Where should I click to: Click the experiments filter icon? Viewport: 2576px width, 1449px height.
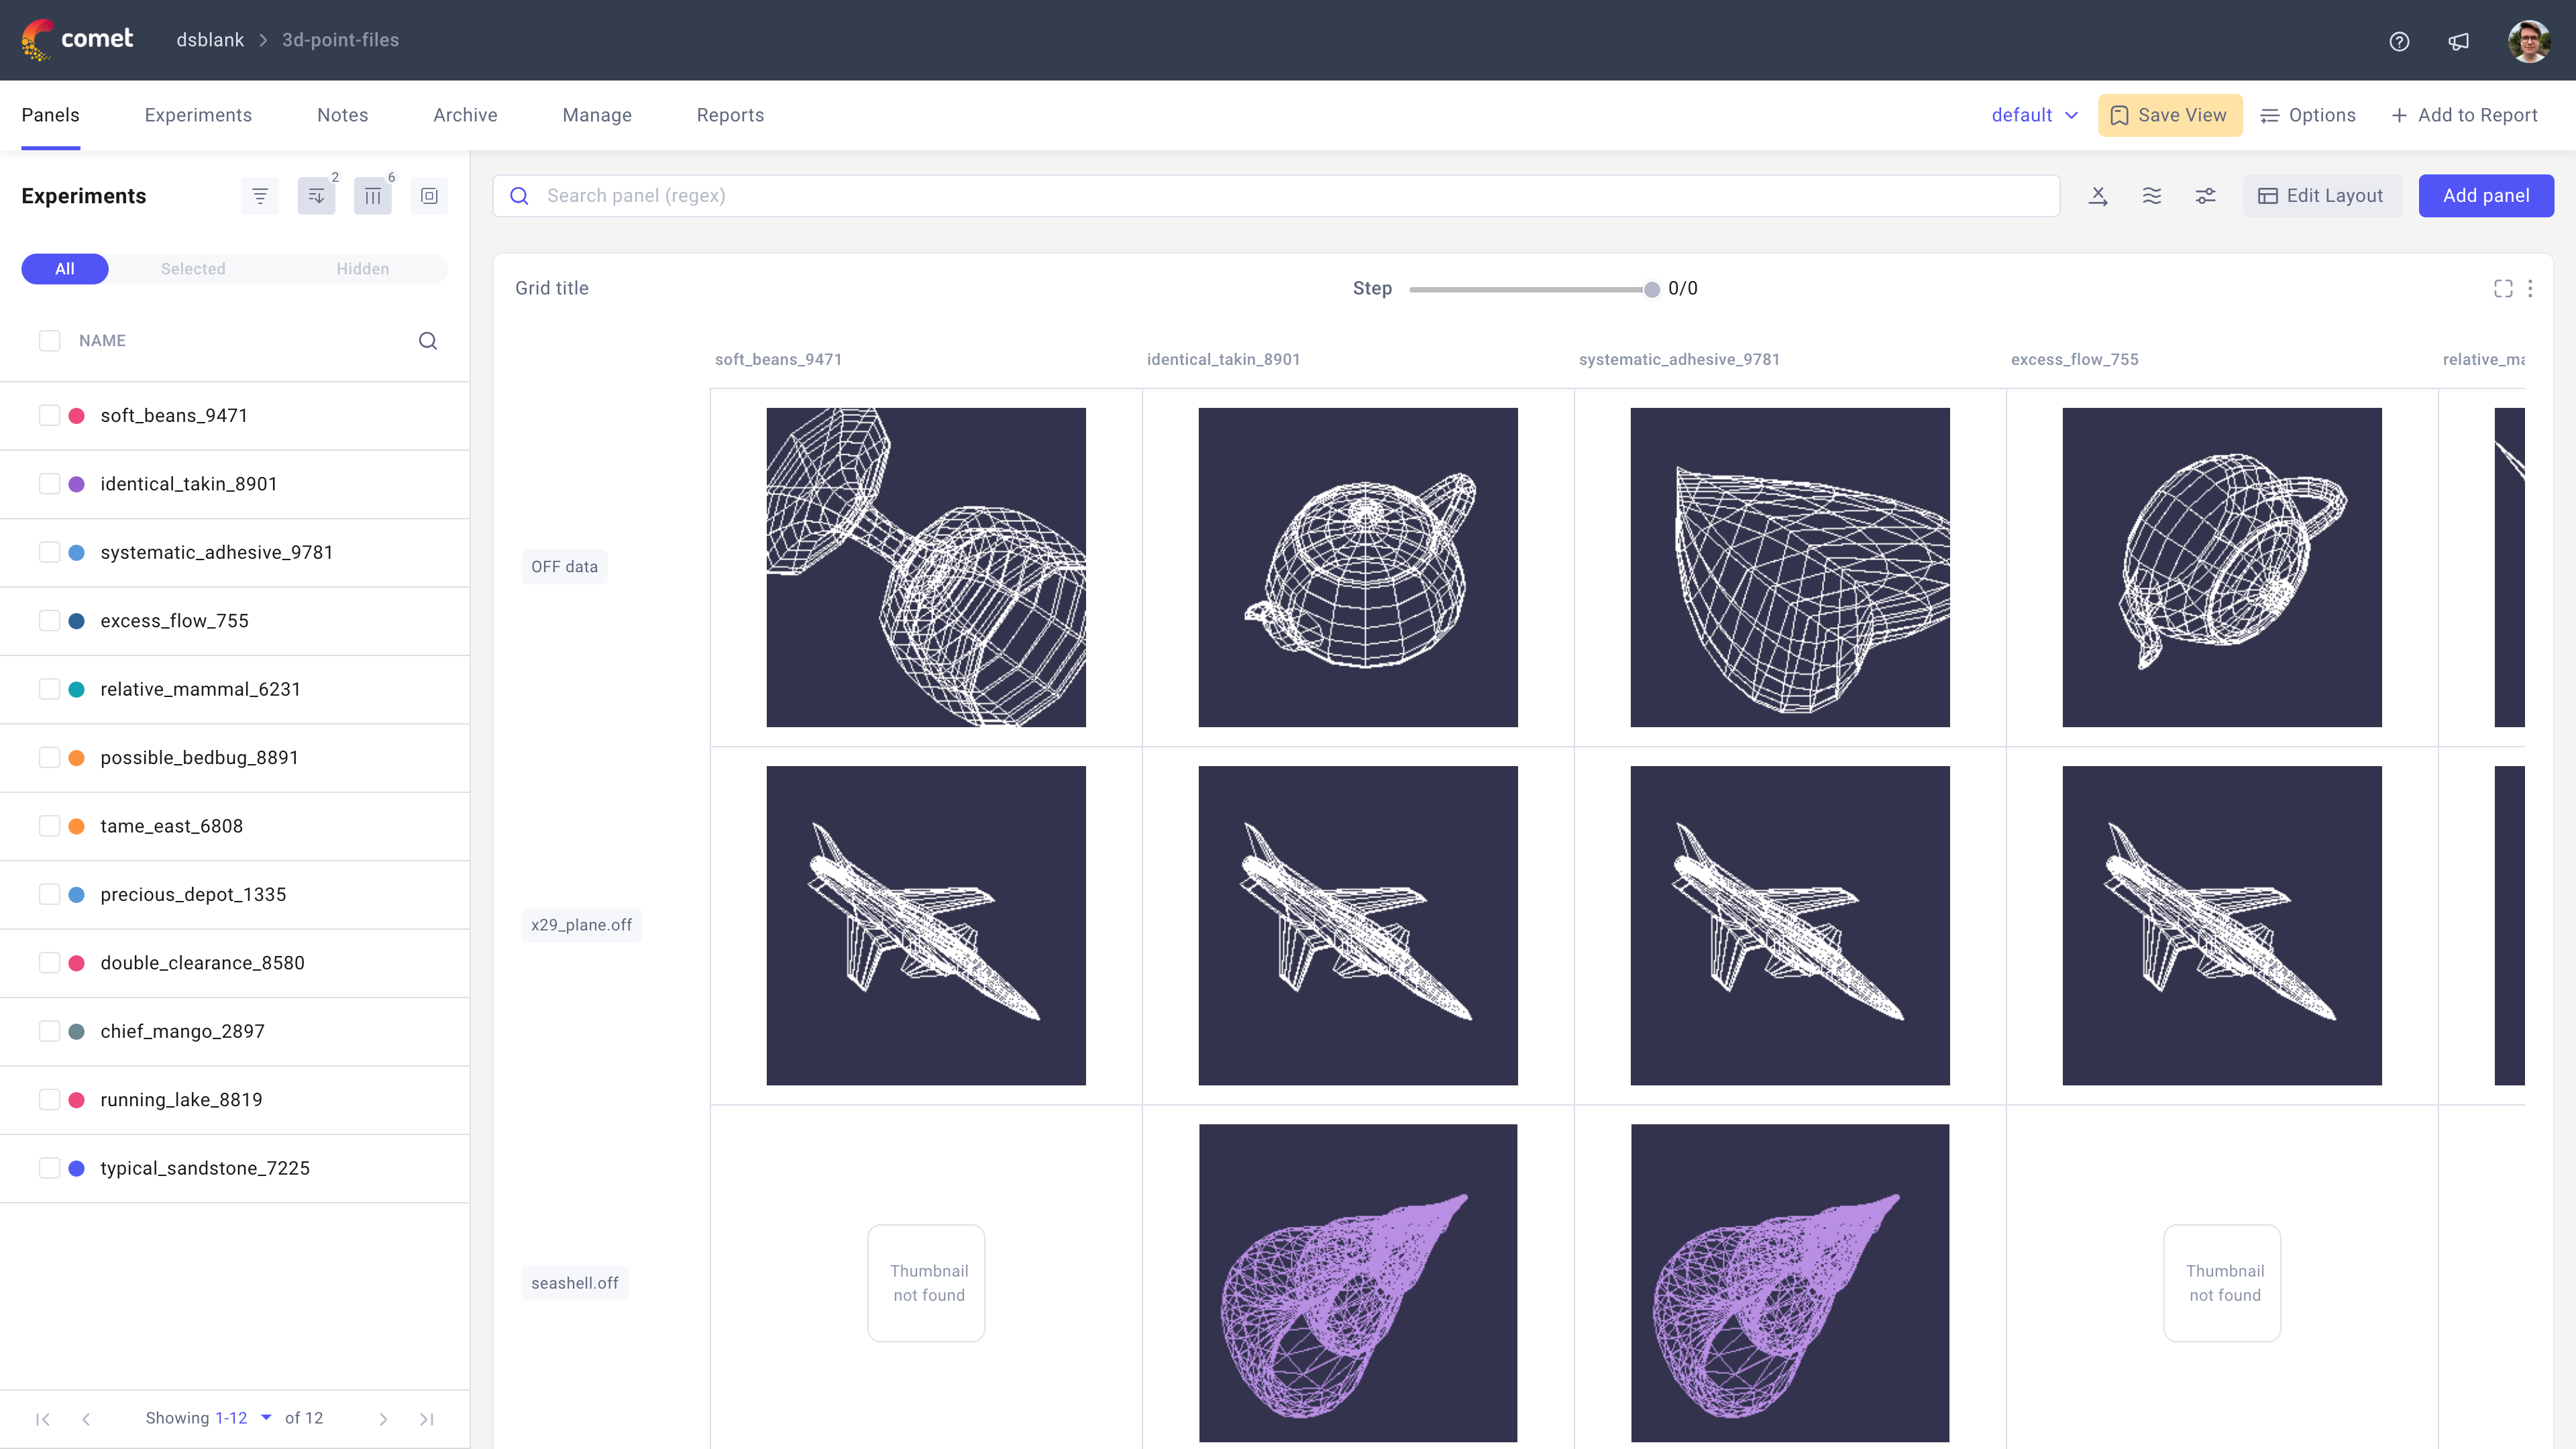click(x=260, y=196)
